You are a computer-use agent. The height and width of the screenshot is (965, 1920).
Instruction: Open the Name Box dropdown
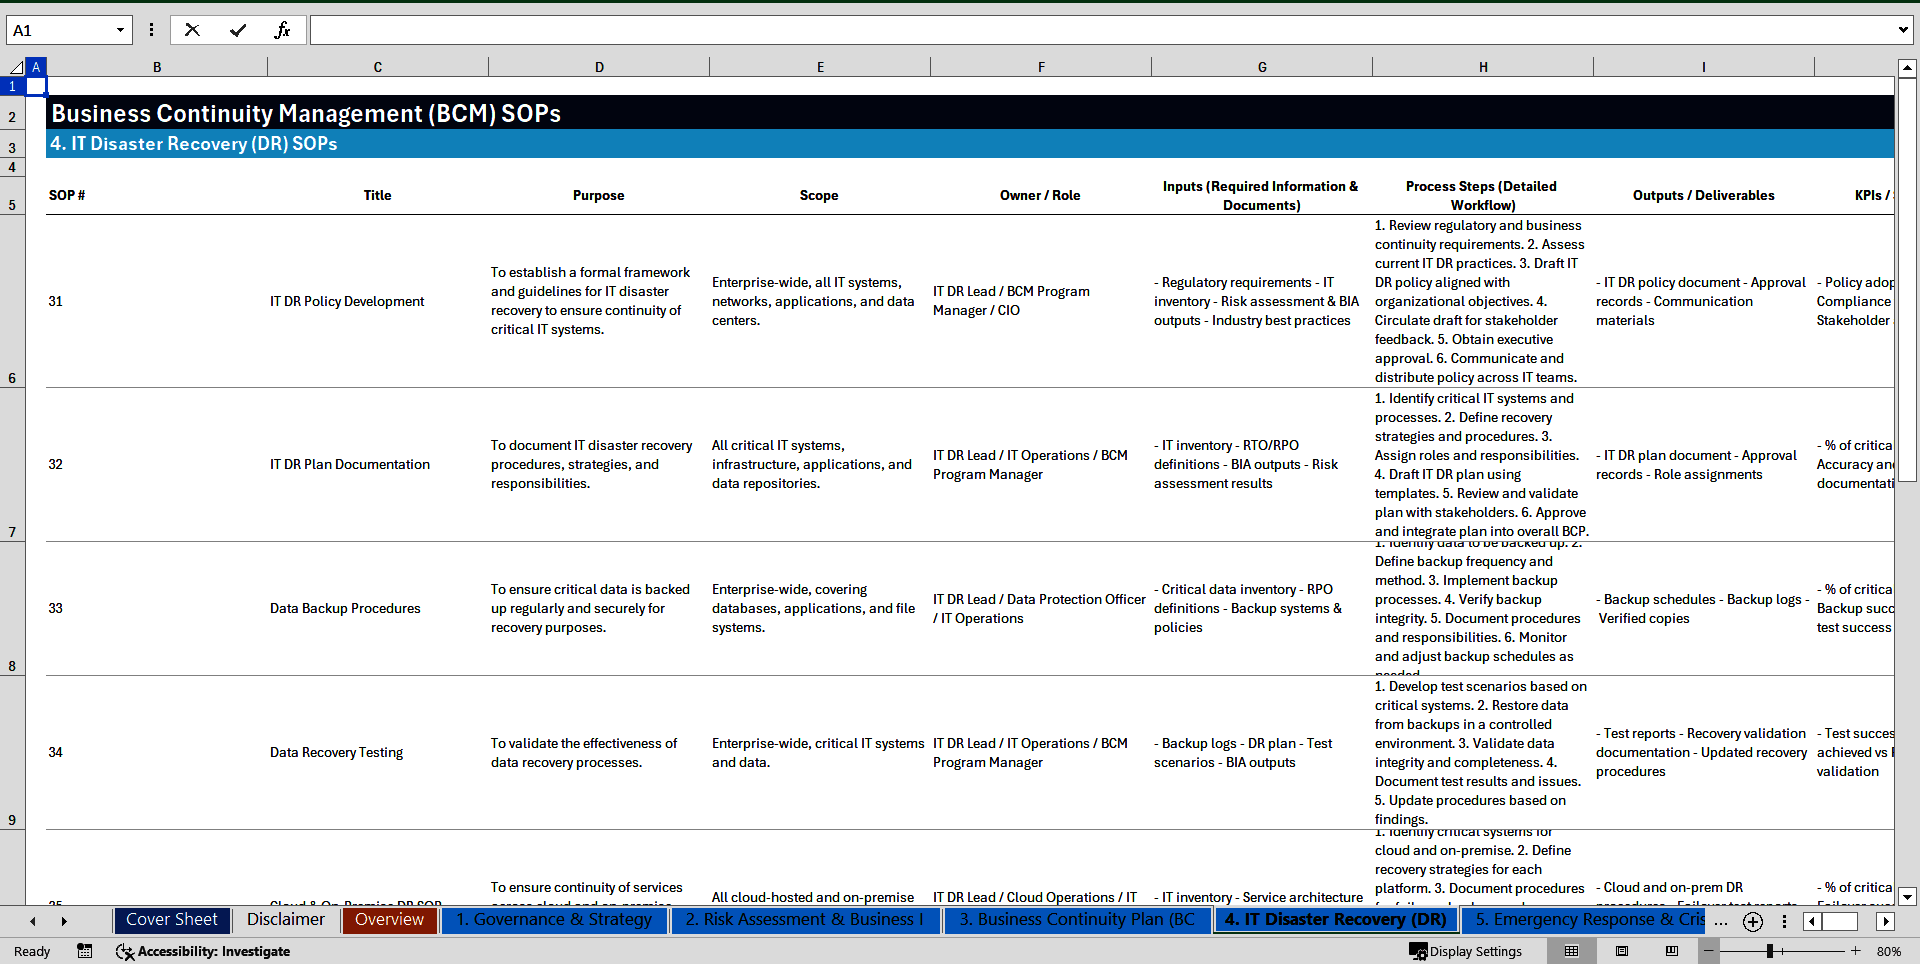[x=120, y=30]
